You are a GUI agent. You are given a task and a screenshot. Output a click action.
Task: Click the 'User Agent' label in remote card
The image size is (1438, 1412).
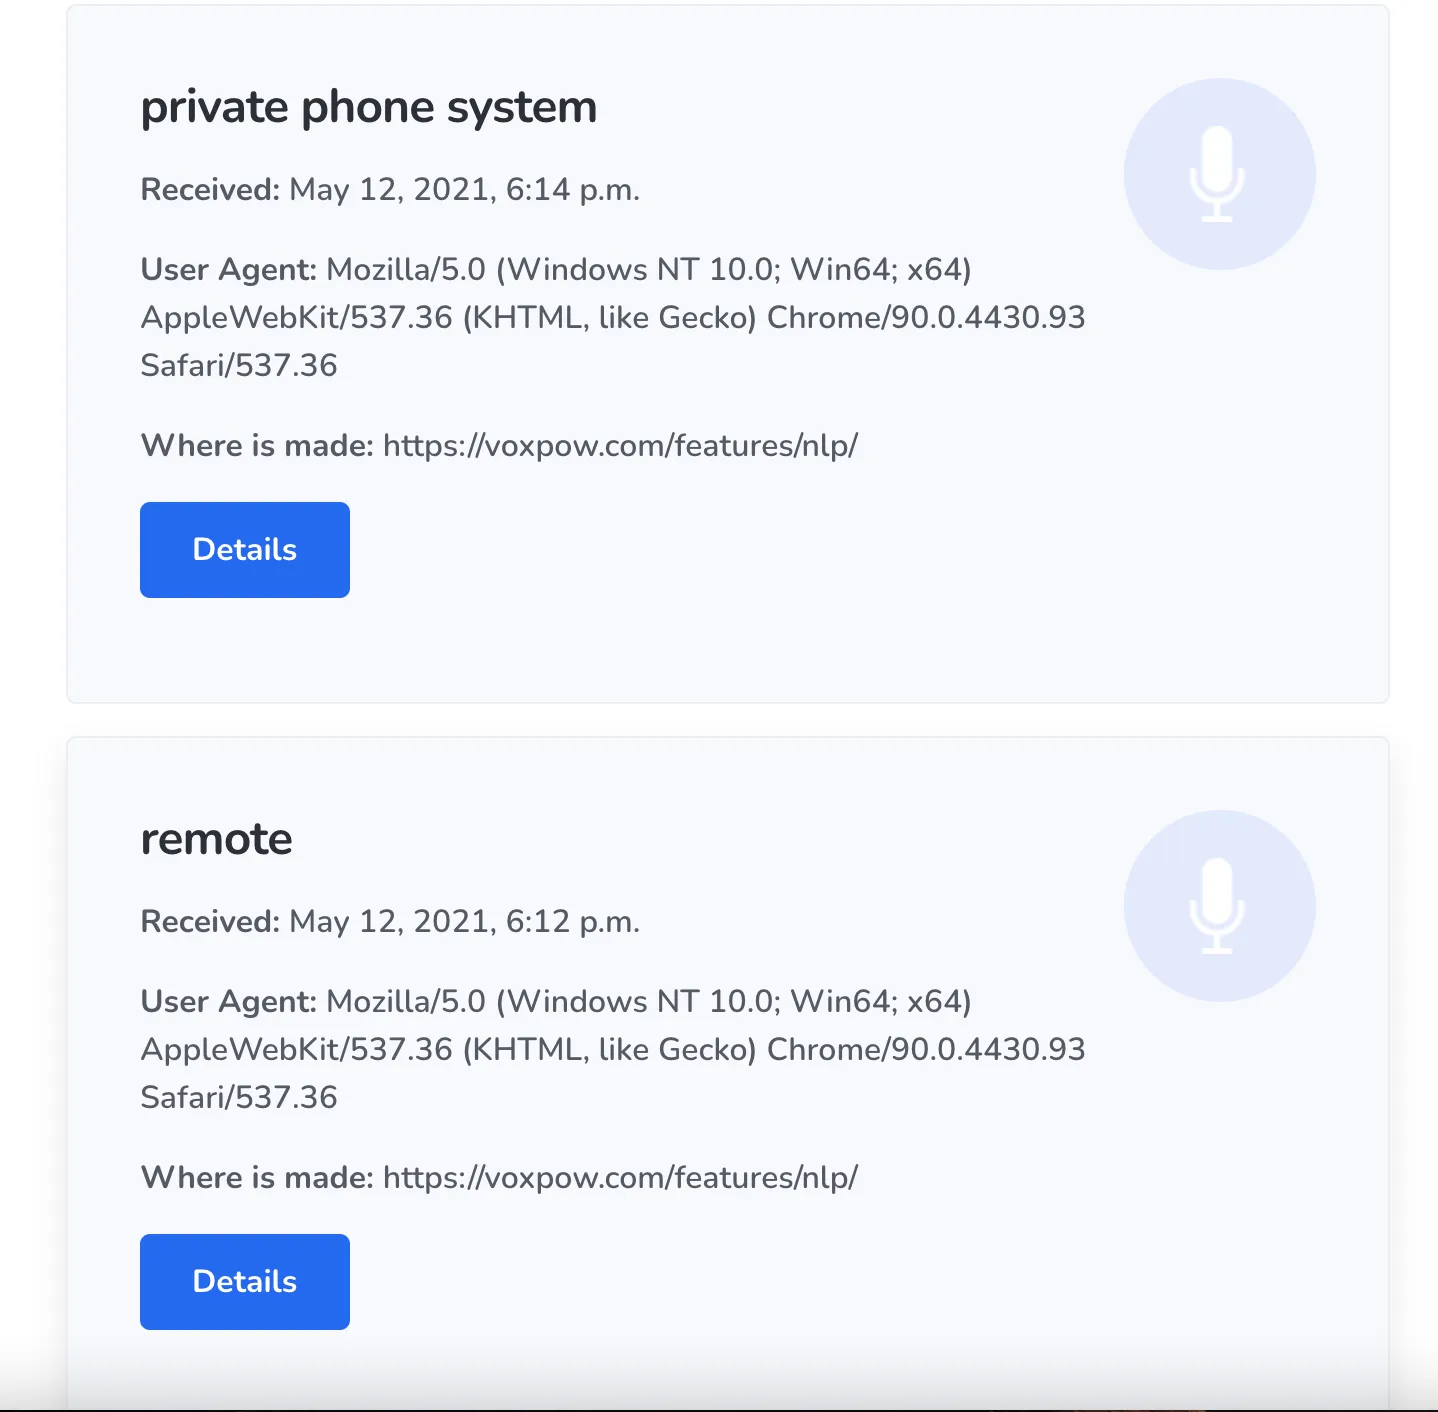(228, 1002)
